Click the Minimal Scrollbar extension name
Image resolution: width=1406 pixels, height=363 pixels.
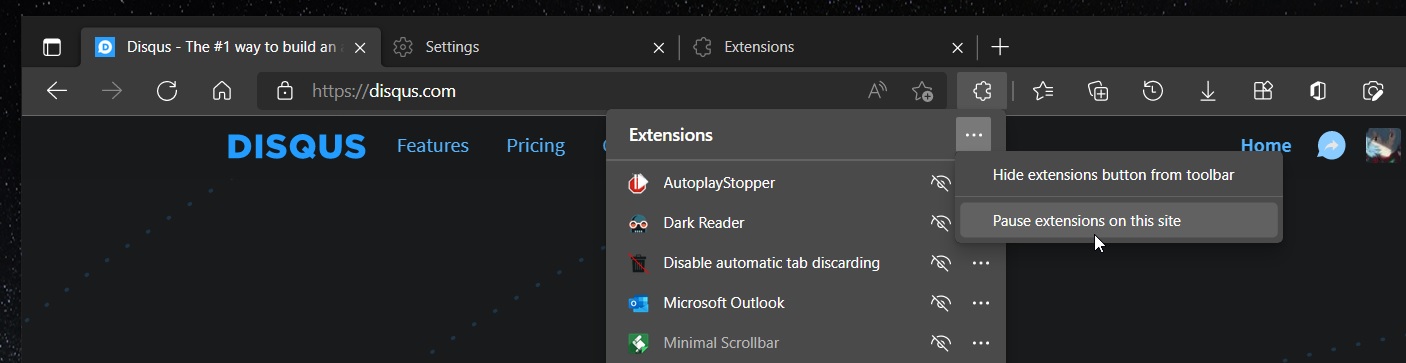pyautogui.click(x=721, y=343)
